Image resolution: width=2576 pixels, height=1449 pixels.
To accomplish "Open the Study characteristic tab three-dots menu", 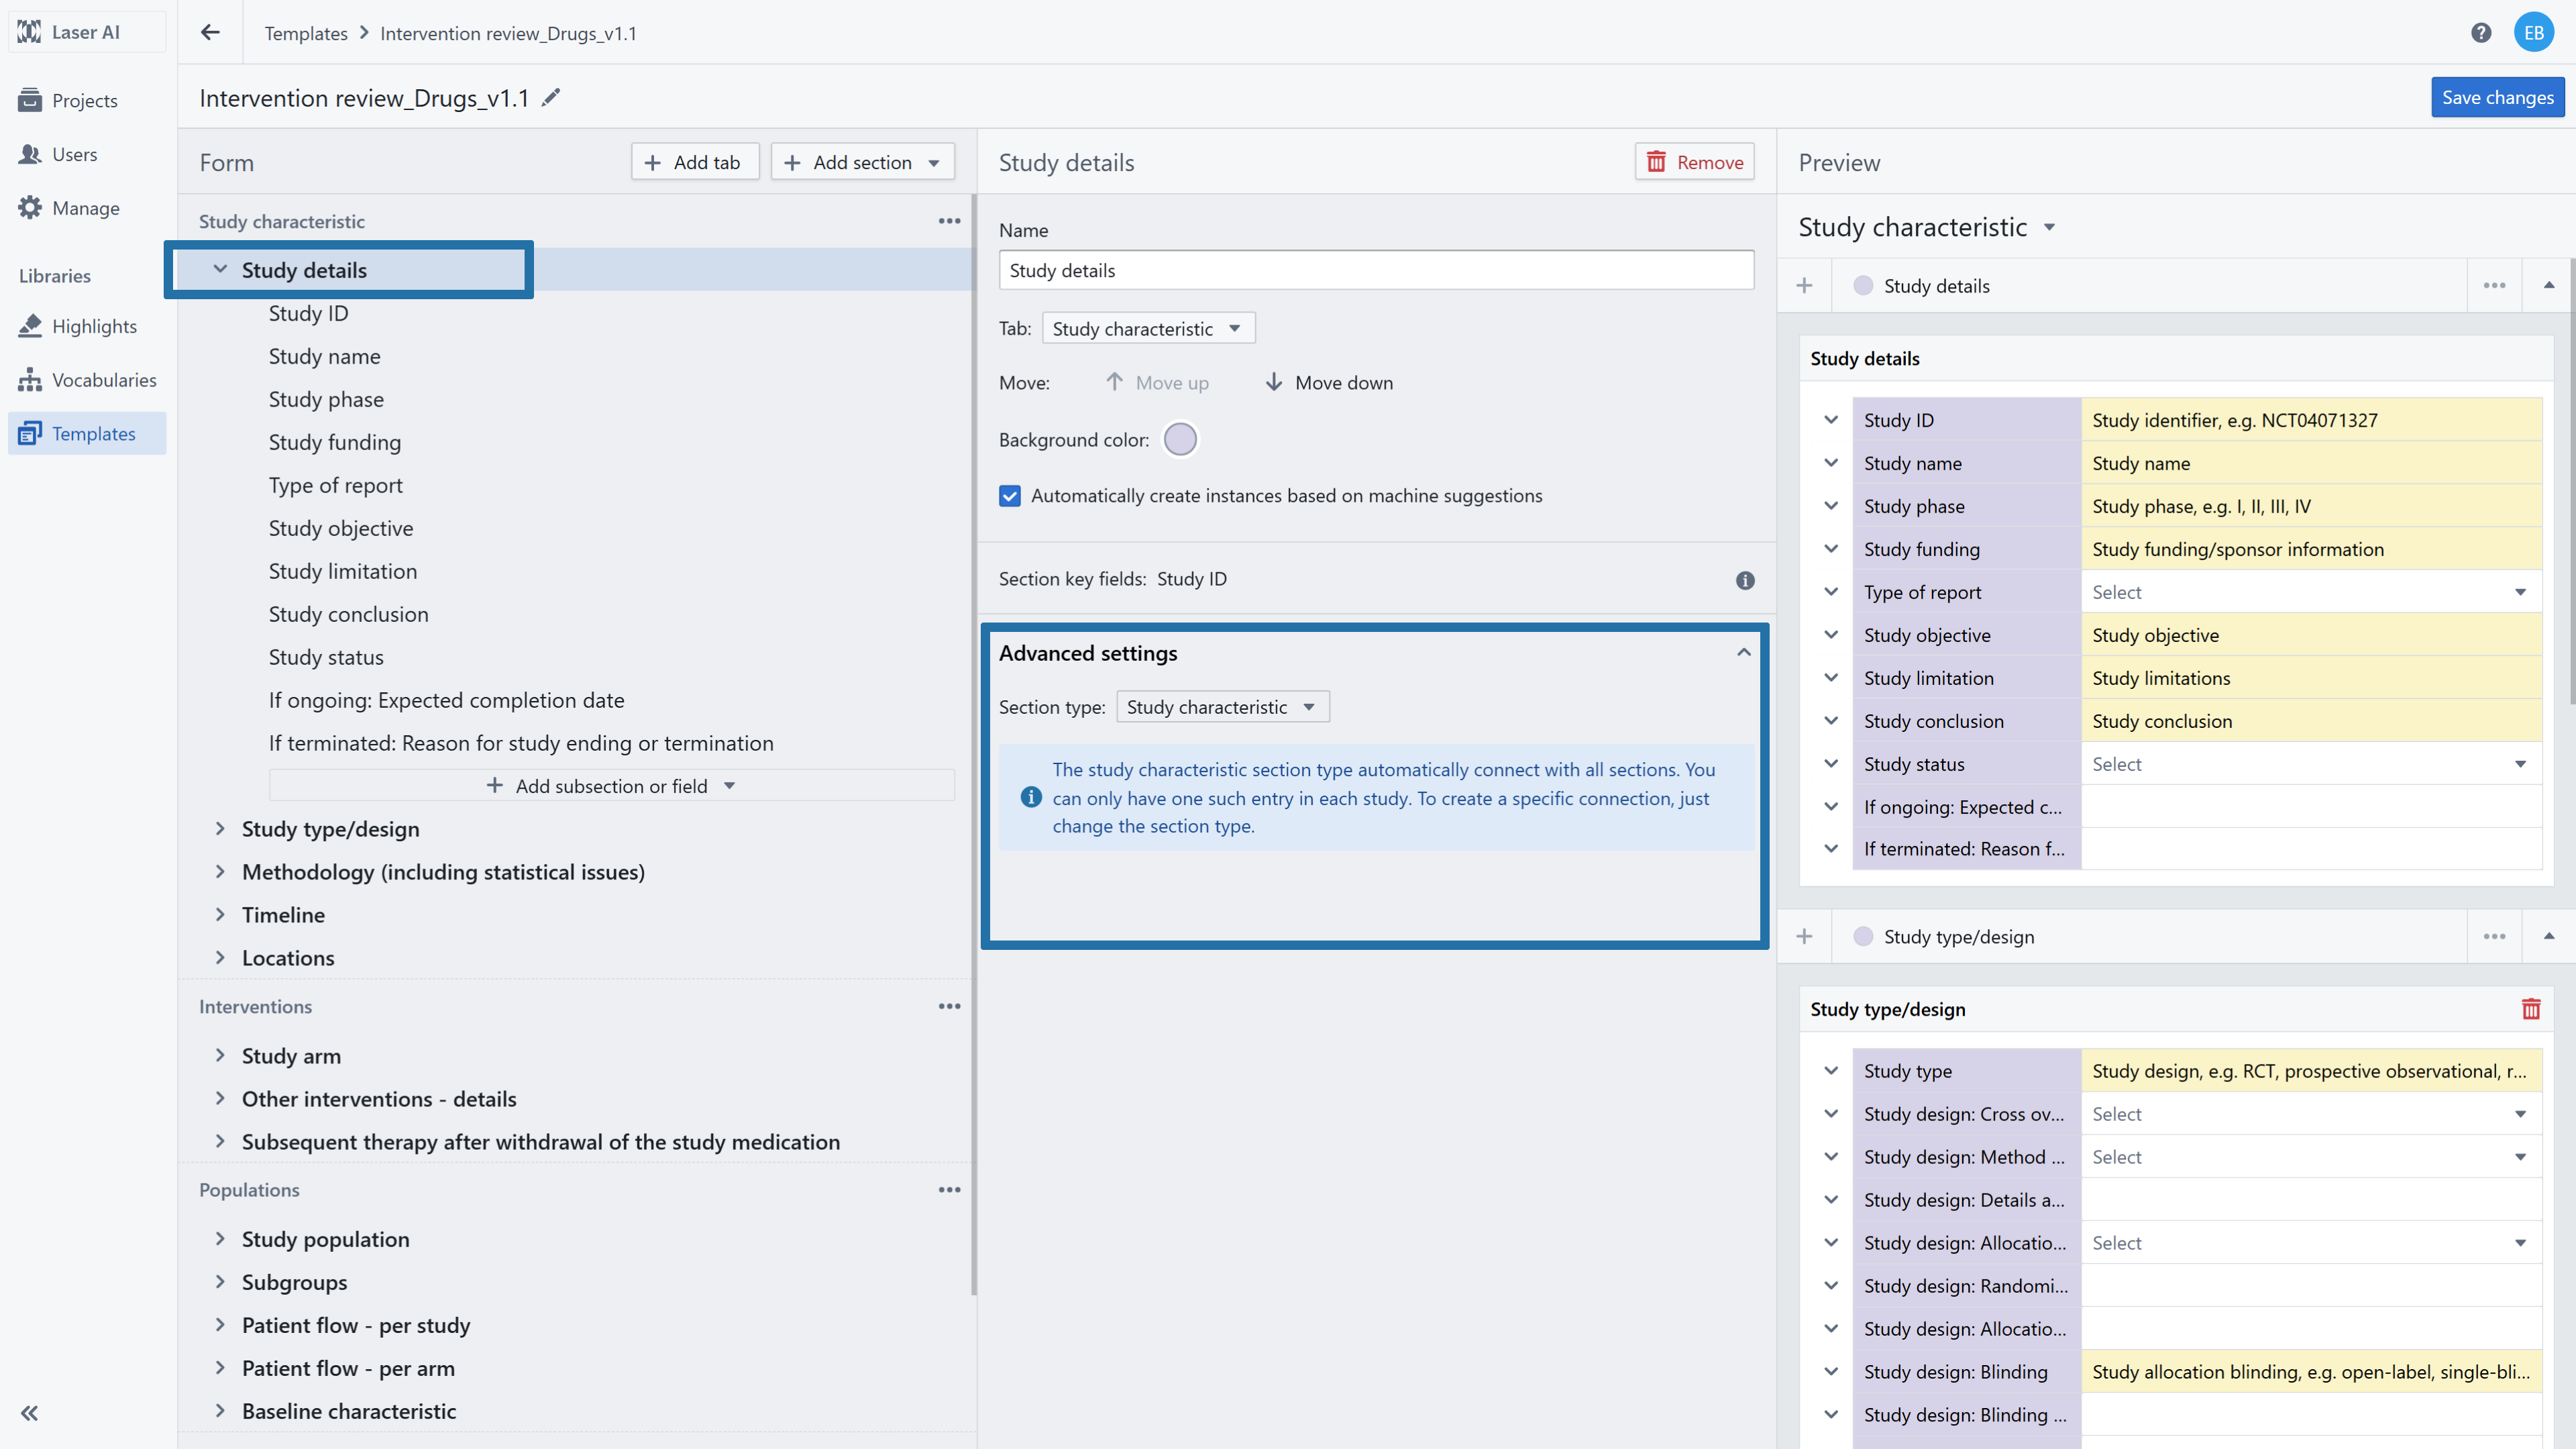I will pos(949,221).
